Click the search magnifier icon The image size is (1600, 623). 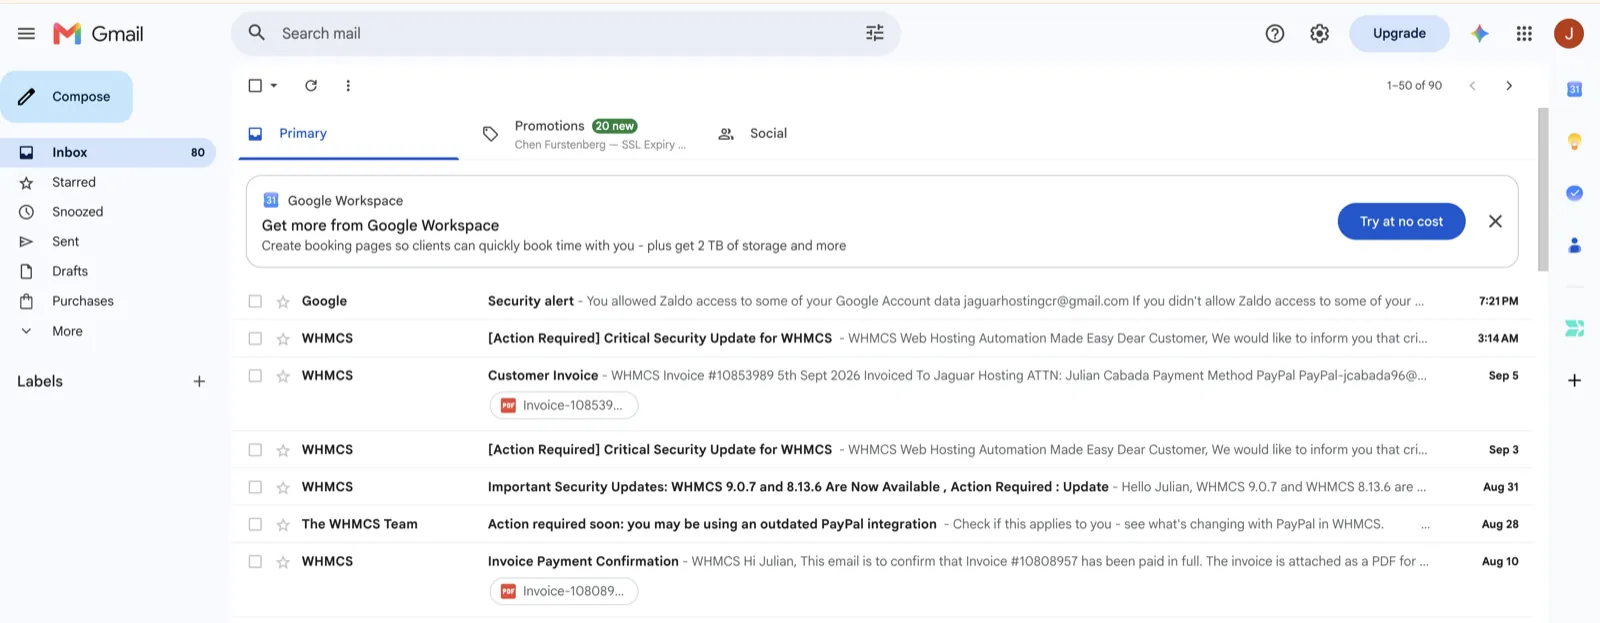pyautogui.click(x=257, y=33)
